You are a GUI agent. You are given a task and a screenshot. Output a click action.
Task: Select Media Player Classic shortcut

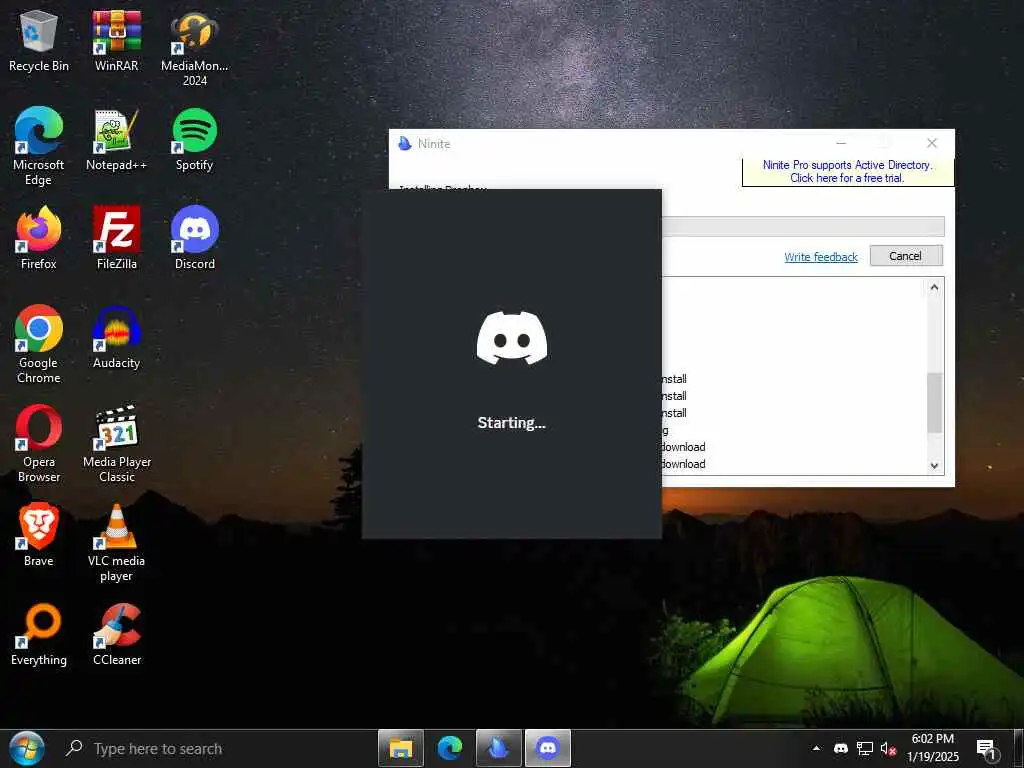pos(116,444)
